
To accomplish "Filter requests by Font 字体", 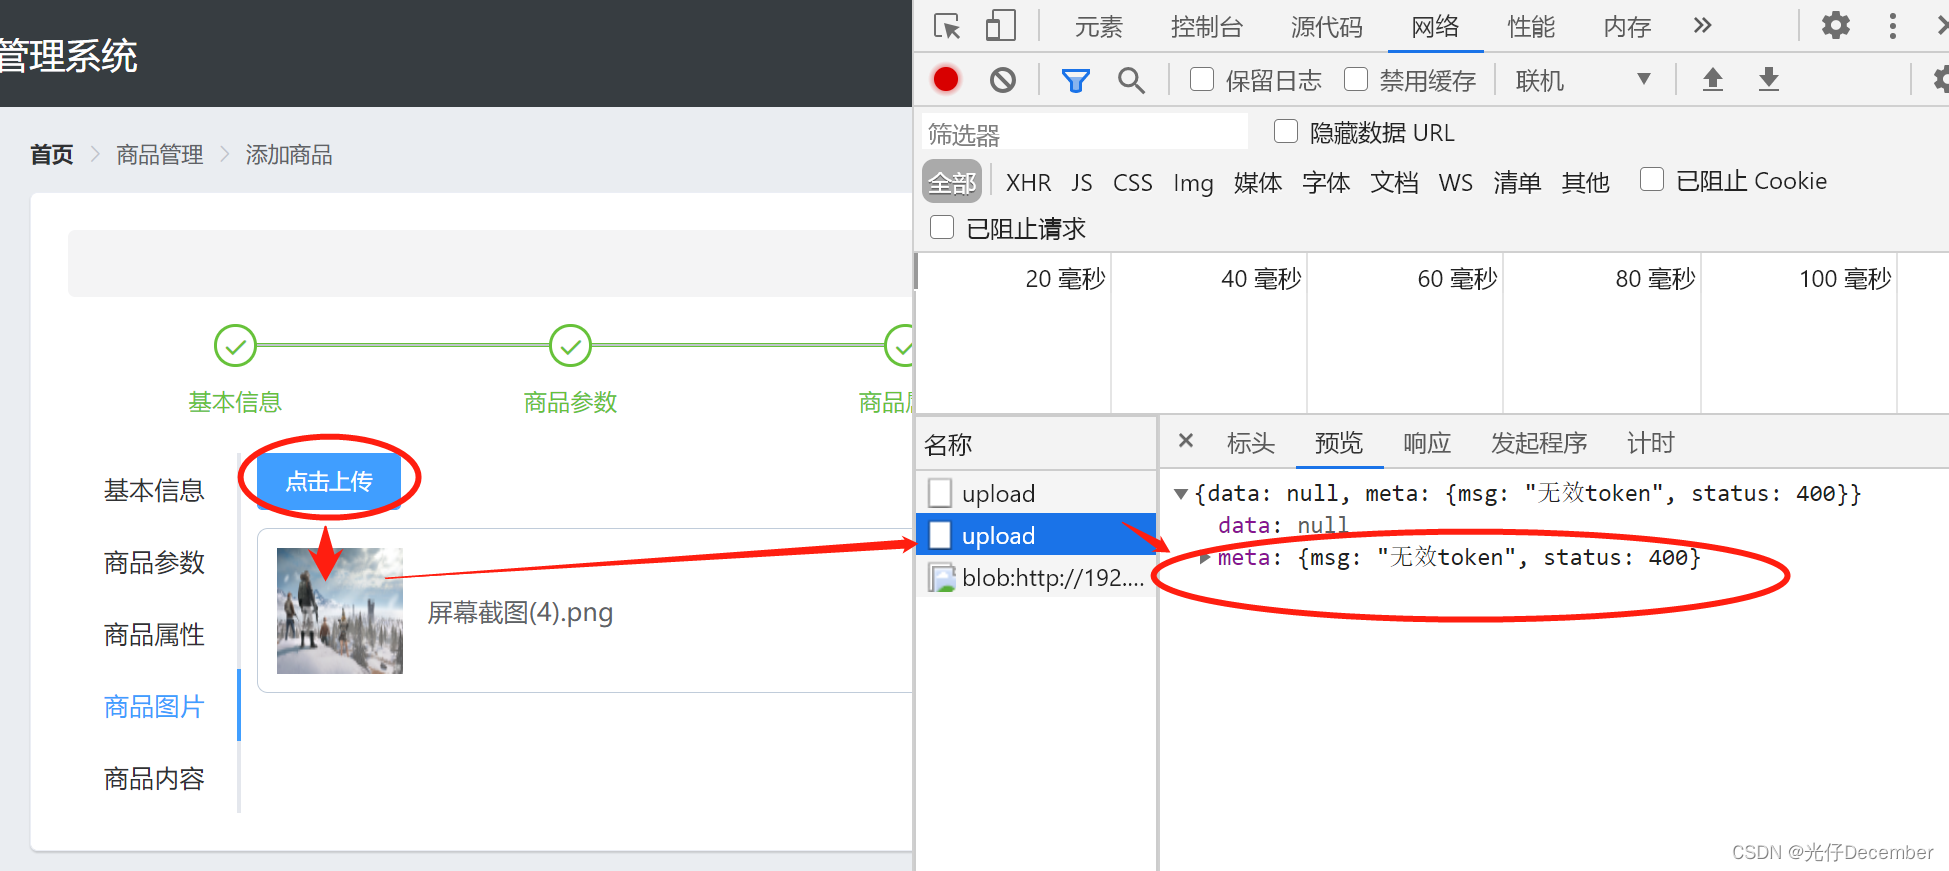I will tap(1325, 183).
